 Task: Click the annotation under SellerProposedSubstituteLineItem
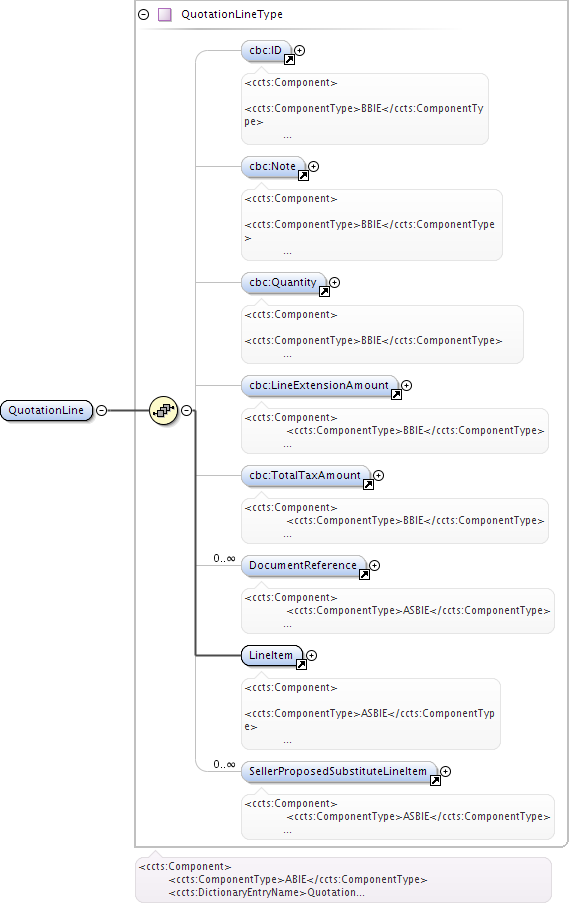point(398,817)
